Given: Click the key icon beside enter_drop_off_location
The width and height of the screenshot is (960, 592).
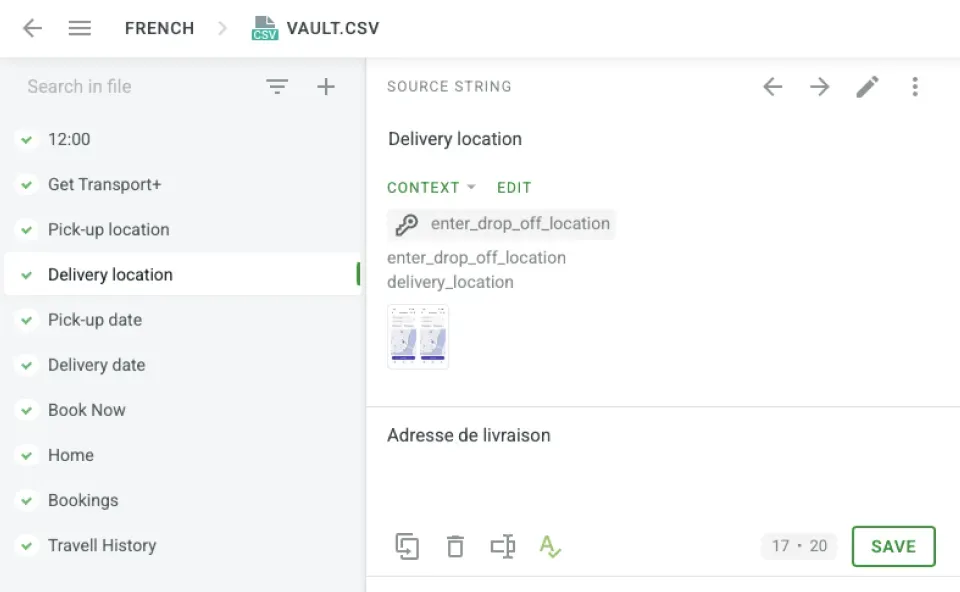Looking at the screenshot, I should (x=407, y=224).
